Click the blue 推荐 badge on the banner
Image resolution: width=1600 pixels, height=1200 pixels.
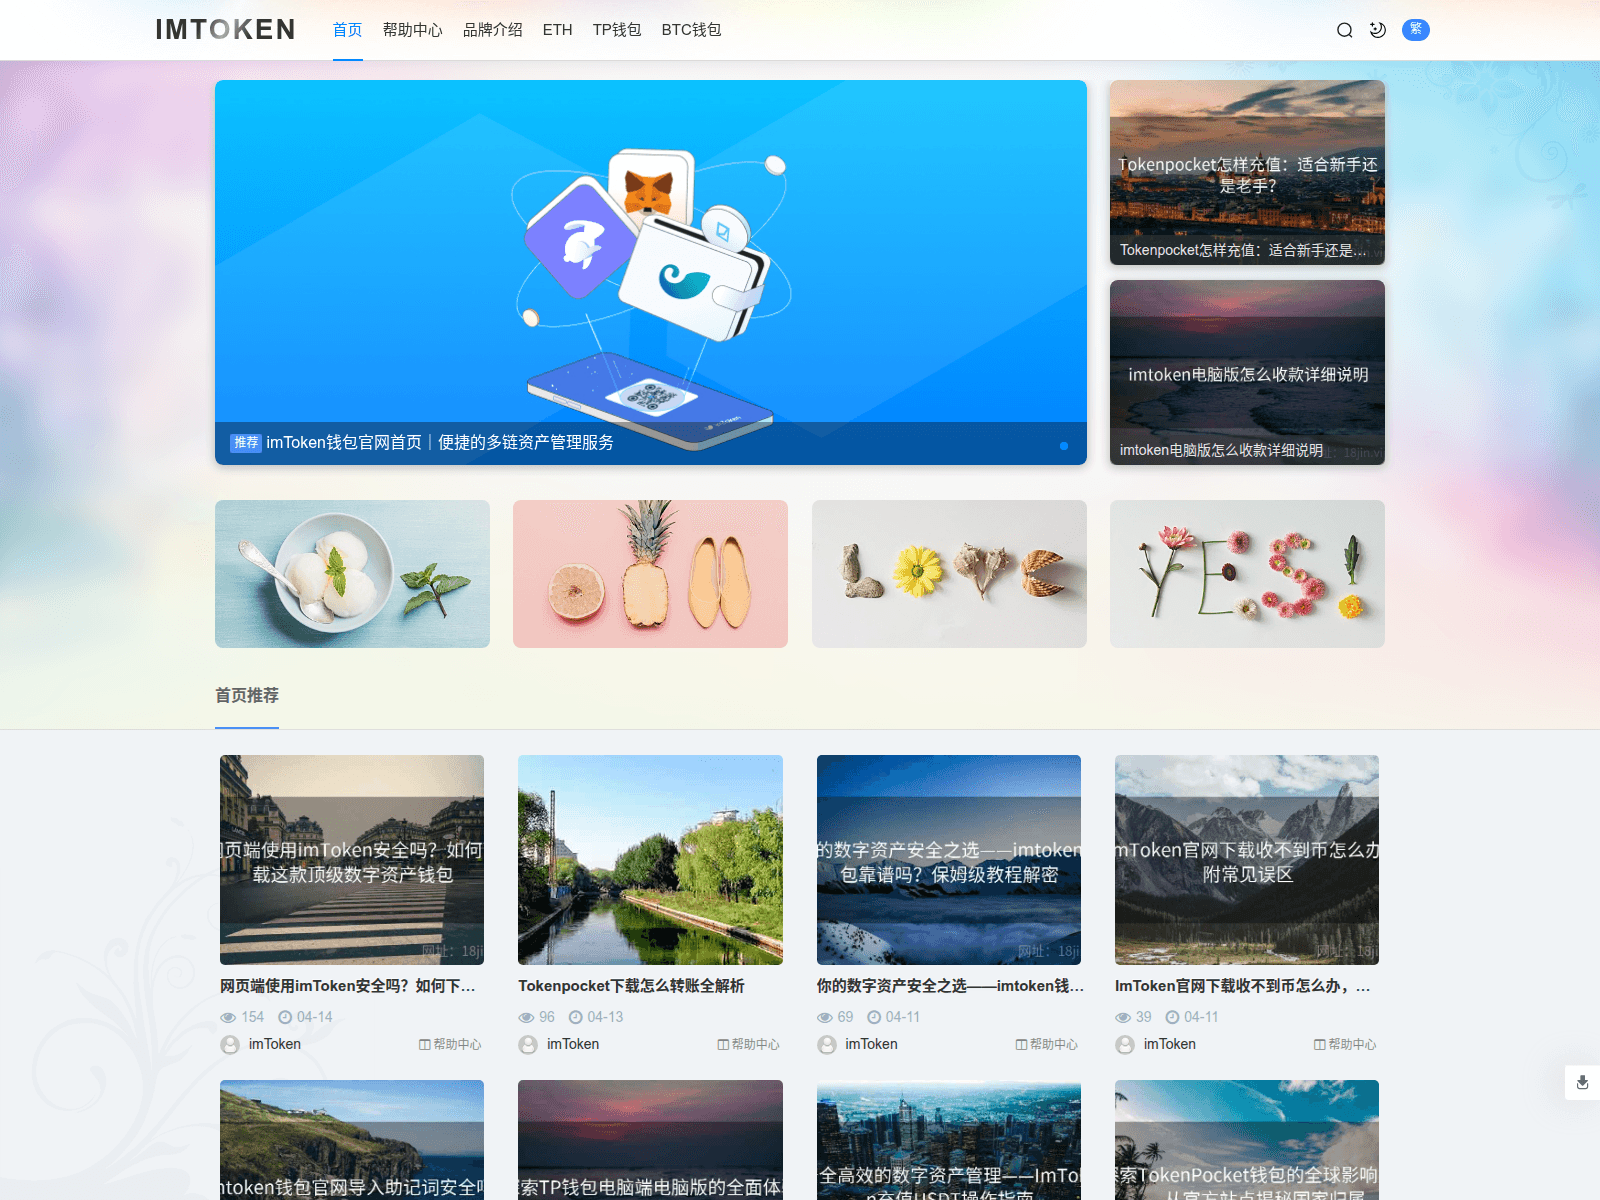coord(246,443)
